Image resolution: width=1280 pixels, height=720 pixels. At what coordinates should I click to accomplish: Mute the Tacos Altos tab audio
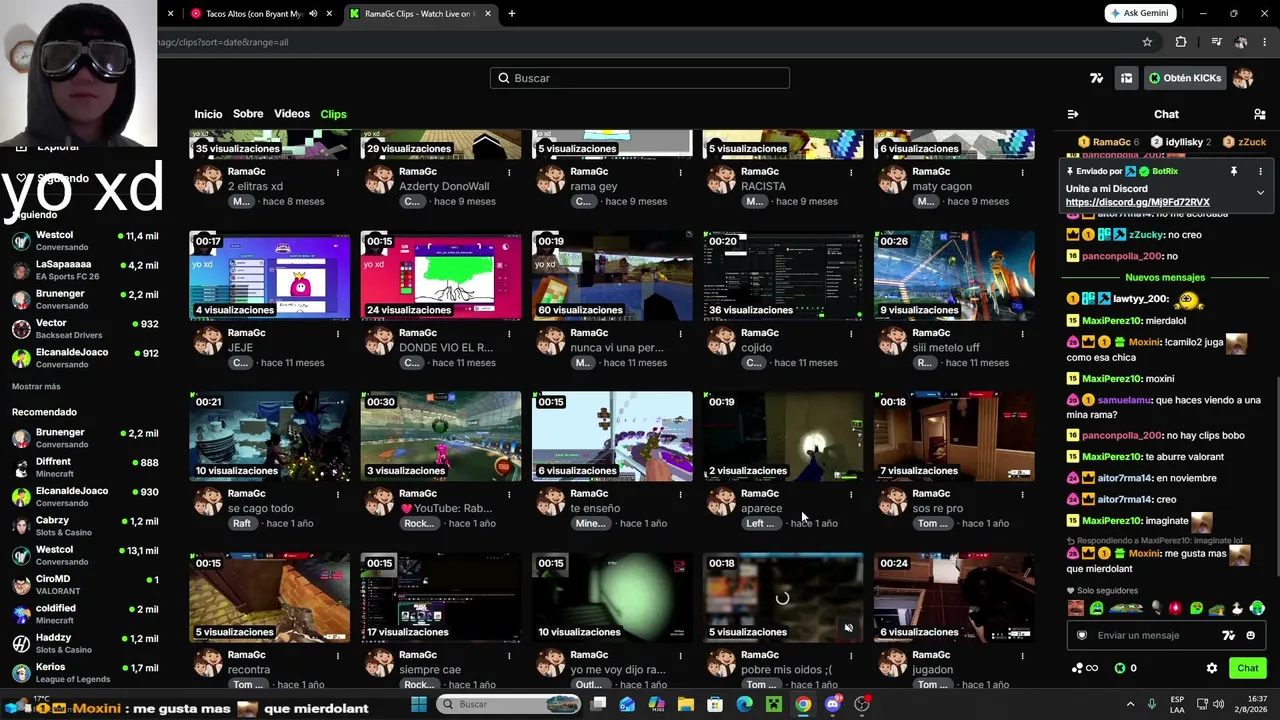tap(313, 14)
